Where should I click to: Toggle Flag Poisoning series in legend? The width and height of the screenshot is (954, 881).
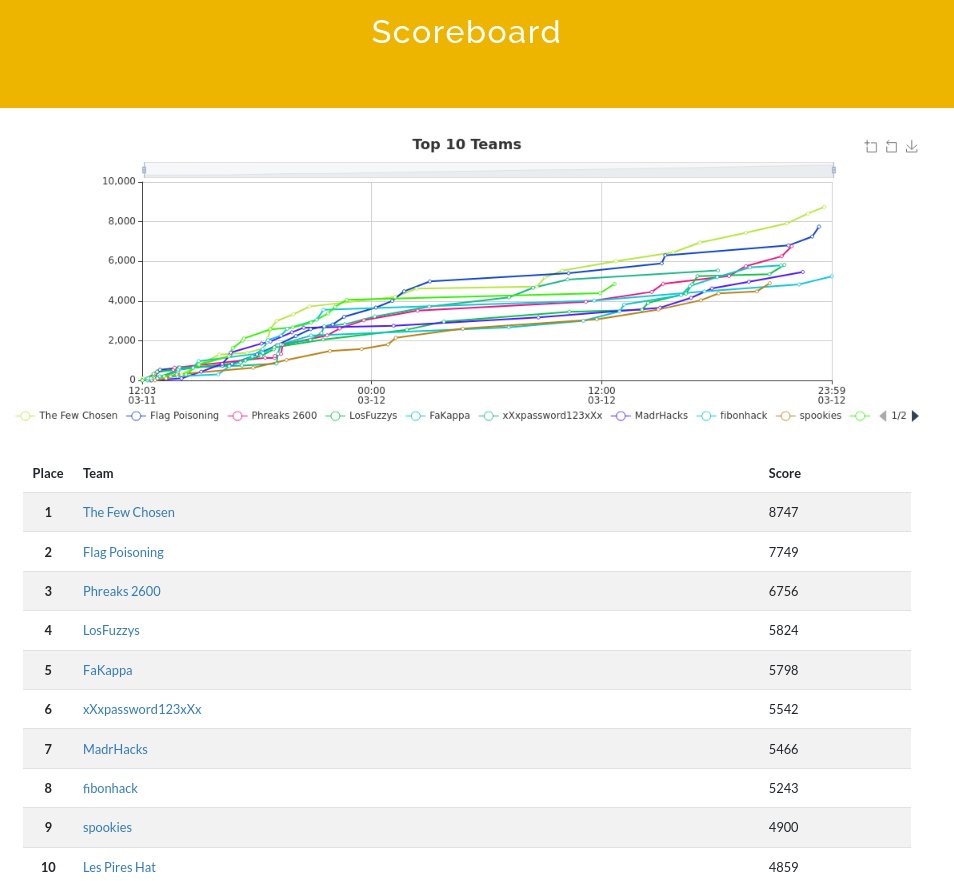point(173,416)
